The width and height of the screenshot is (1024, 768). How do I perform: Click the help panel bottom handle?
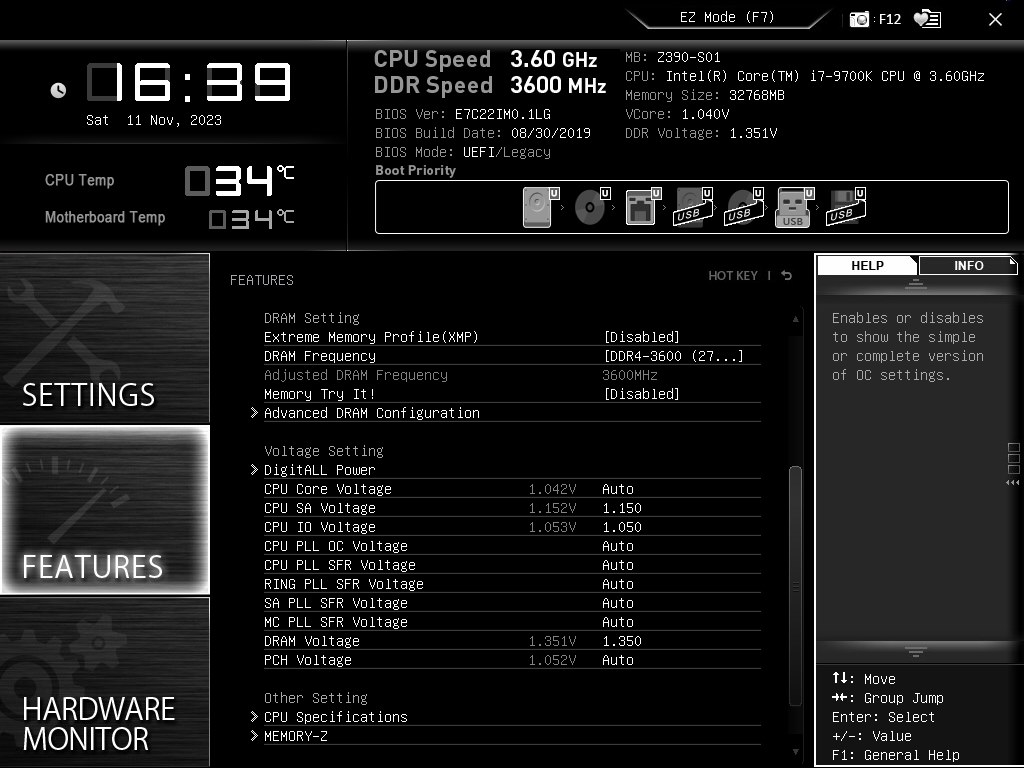916,651
